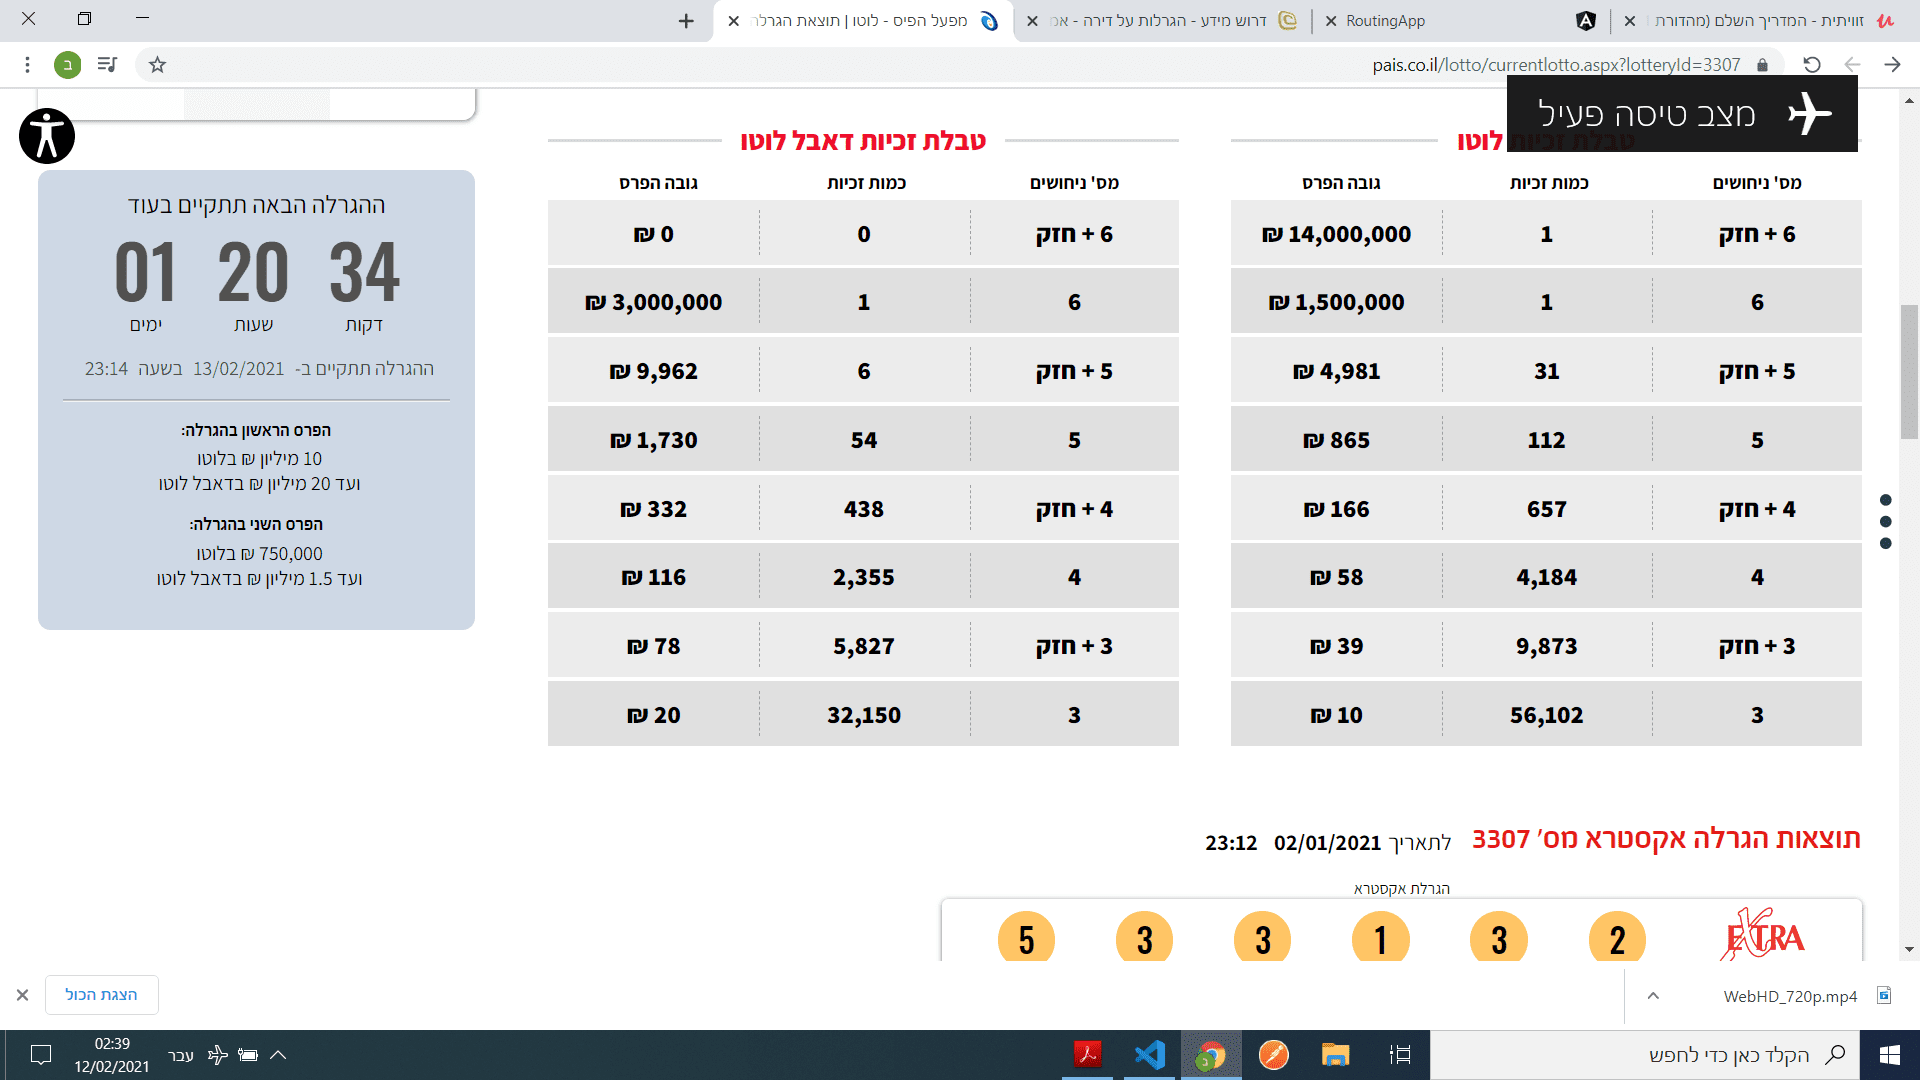Image resolution: width=1920 pixels, height=1080 pixels.
Task: Close the downloads bar
Action: [x=22, y=995]
